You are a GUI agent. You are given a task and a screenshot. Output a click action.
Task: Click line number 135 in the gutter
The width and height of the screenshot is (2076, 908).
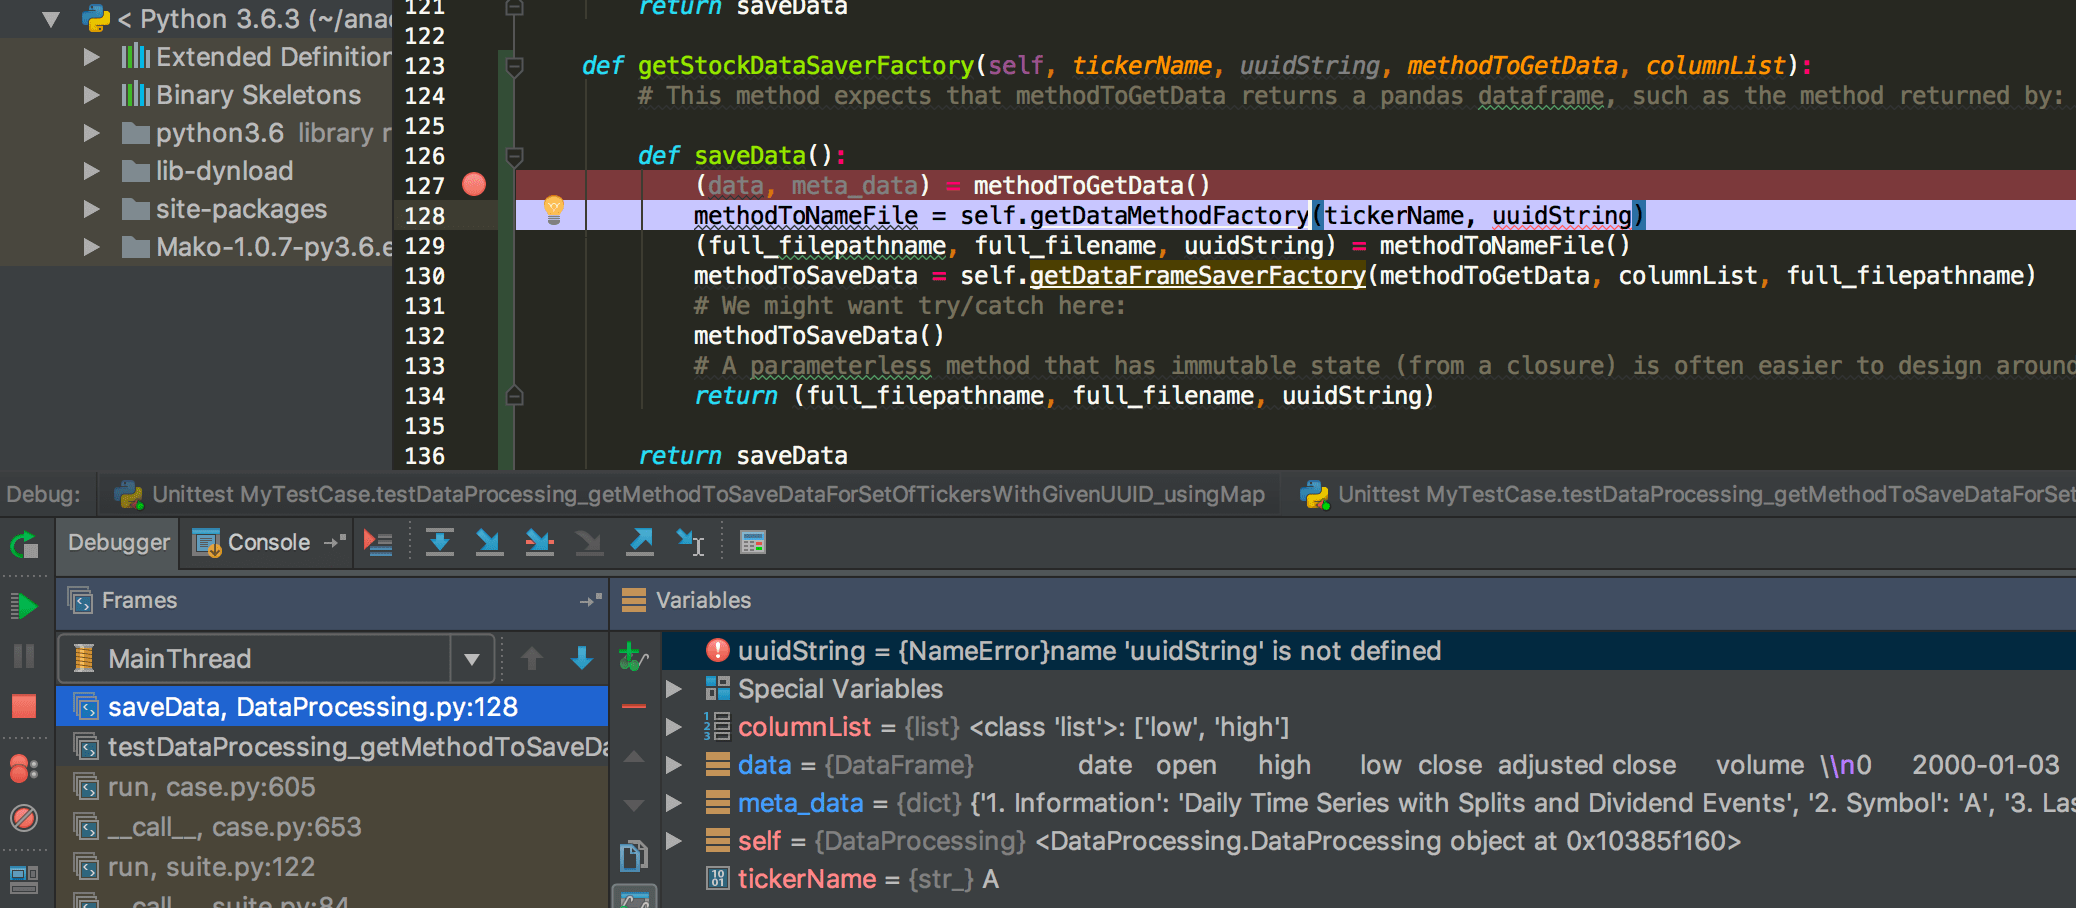[424, 426]
